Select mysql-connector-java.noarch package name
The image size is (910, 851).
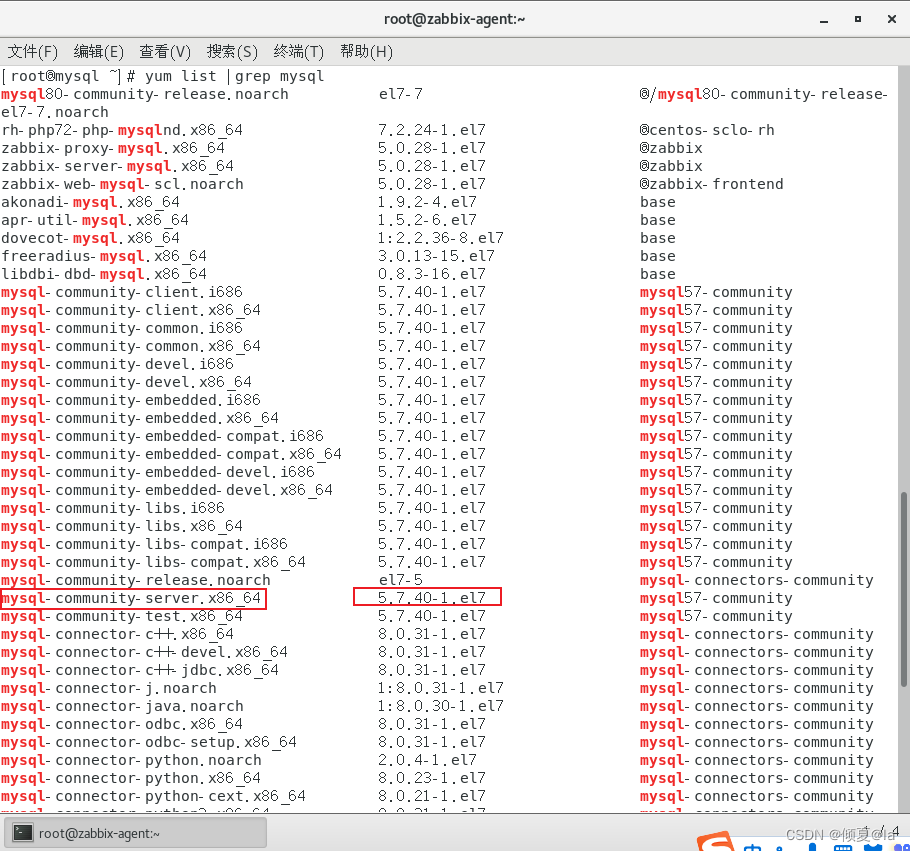[122, 706]
